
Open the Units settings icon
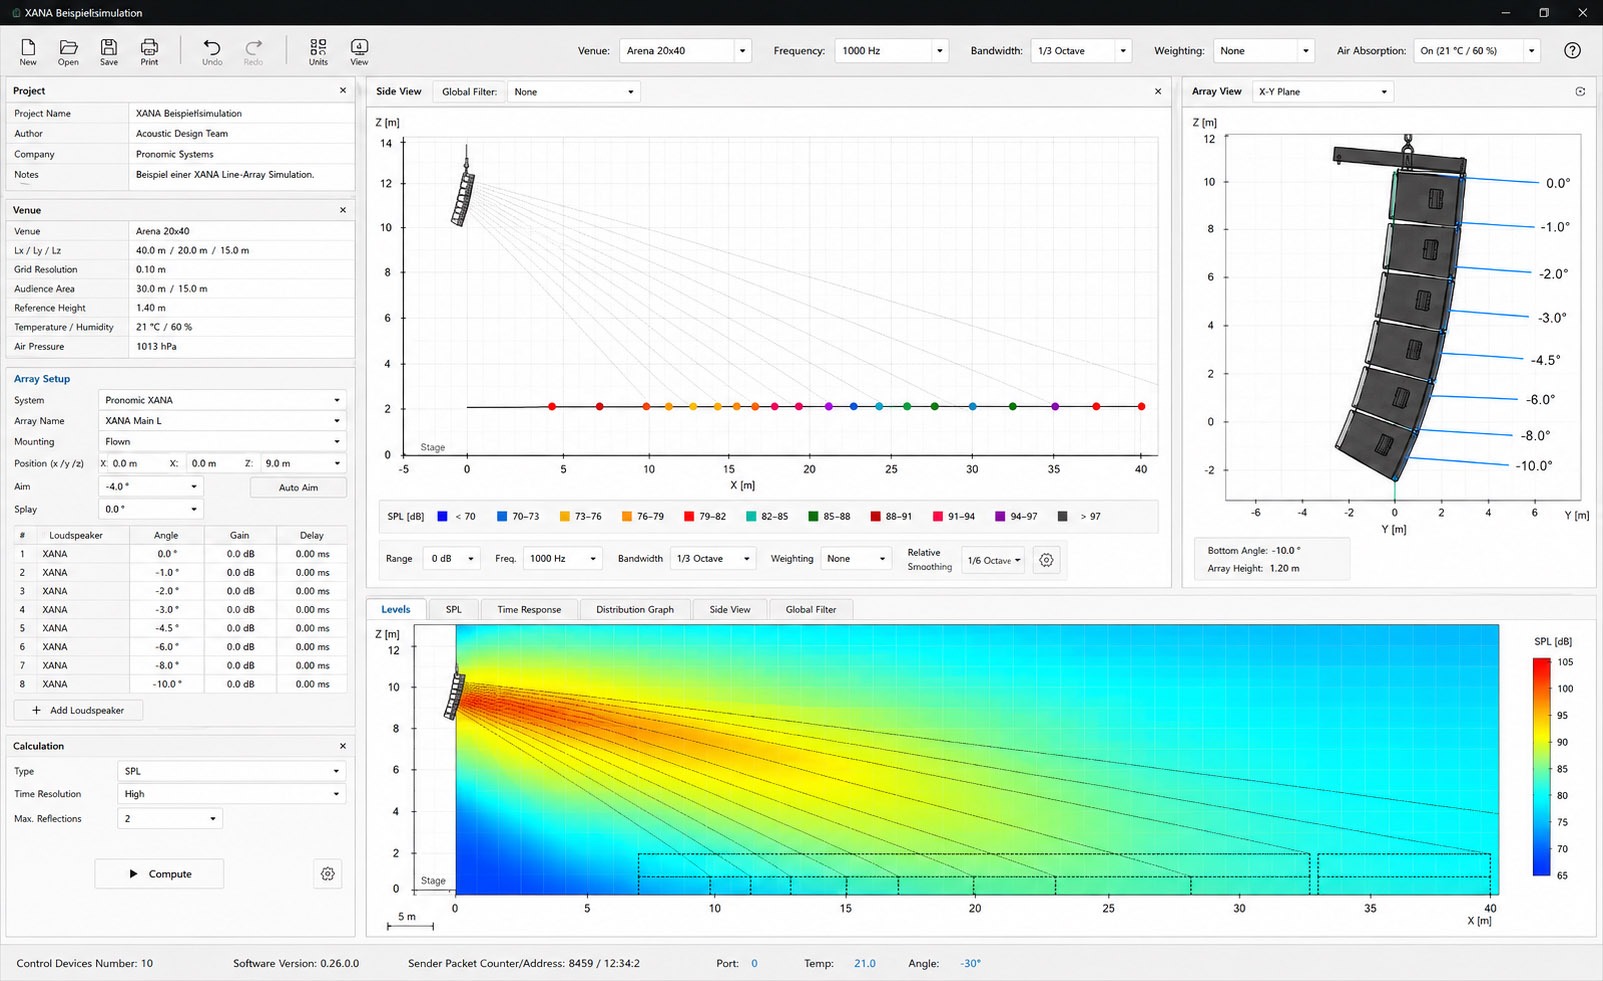(318, 52)
